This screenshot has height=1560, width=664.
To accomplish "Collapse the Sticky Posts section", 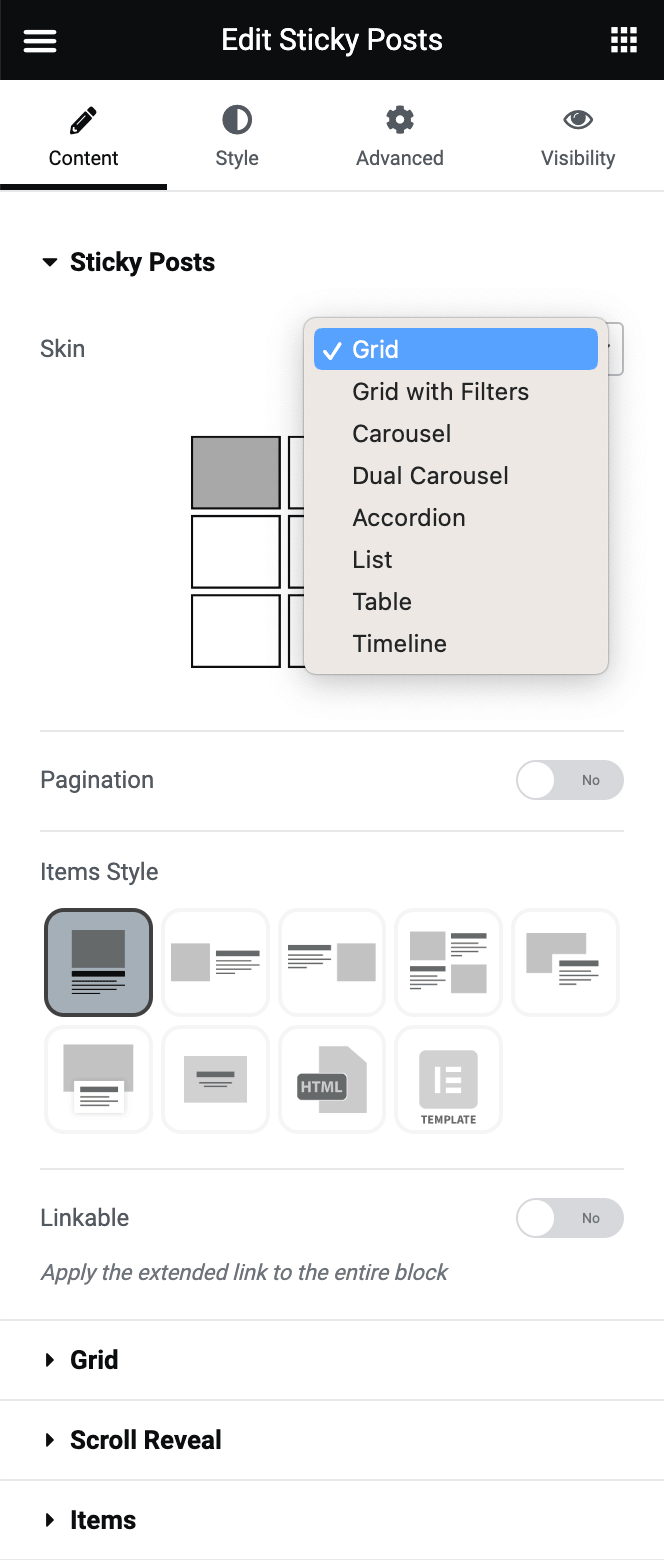I will (141, 262).
